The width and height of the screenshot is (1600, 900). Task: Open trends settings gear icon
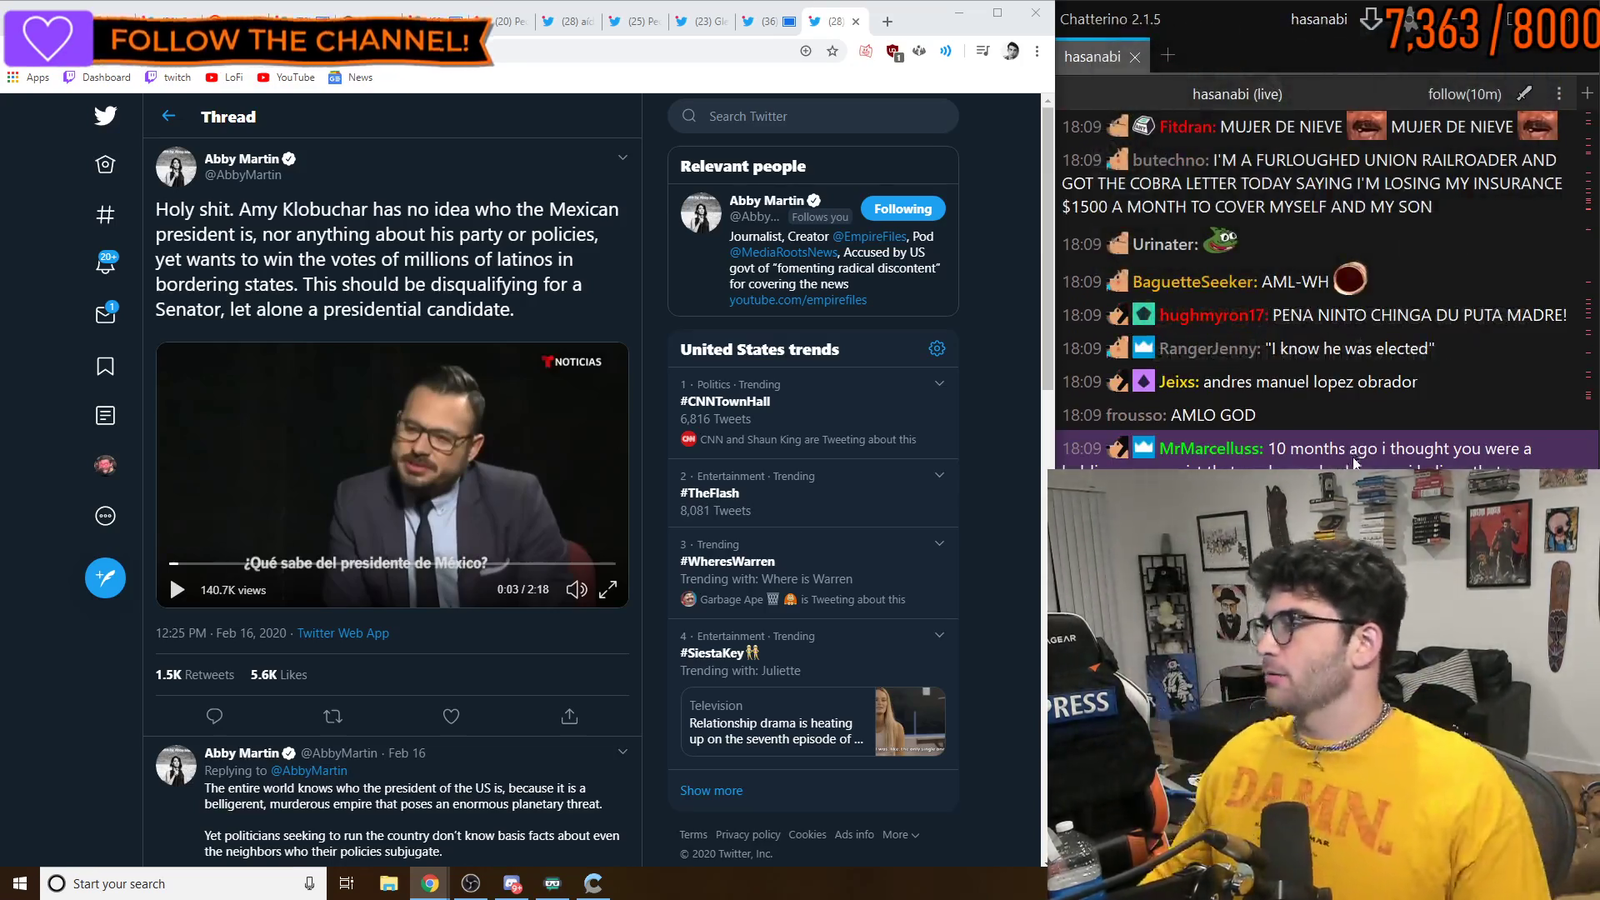pos(937,348)
